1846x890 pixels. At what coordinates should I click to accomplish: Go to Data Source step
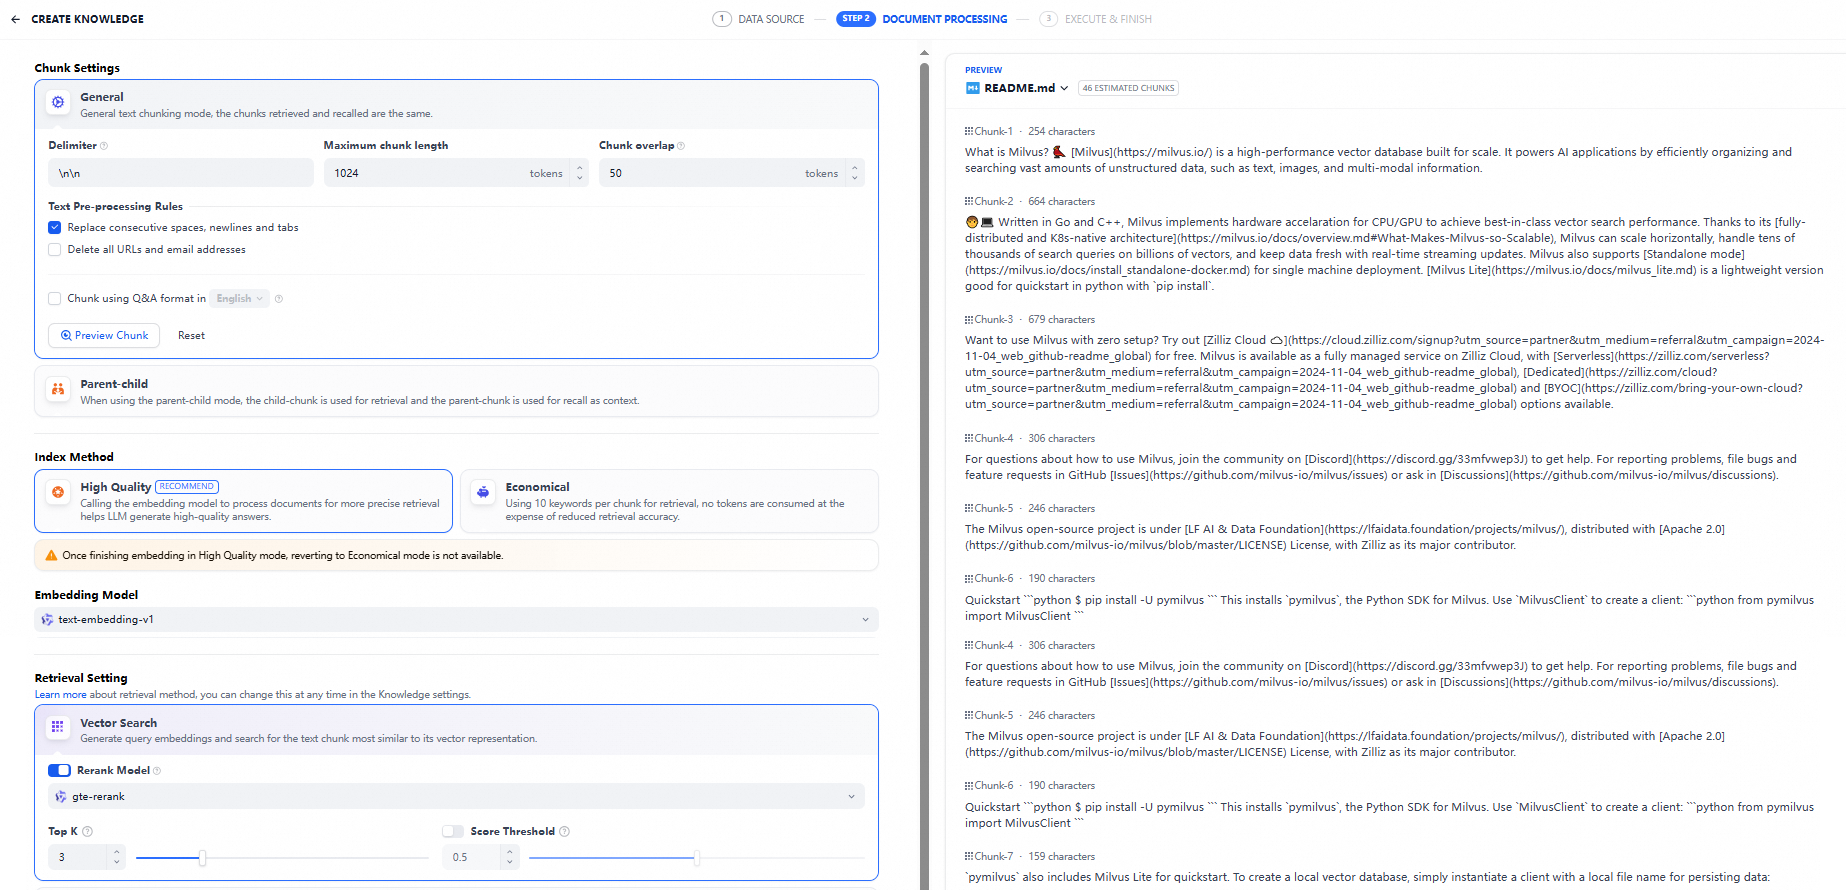point(758,19)
